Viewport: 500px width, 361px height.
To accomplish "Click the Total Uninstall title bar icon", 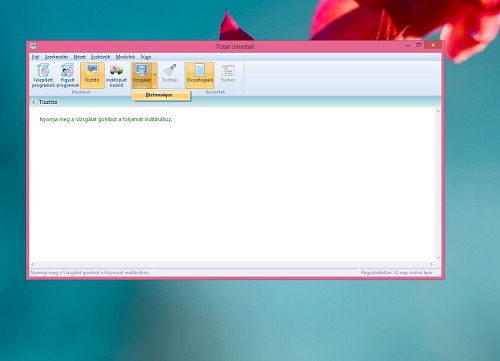I will tap(33, 46).
